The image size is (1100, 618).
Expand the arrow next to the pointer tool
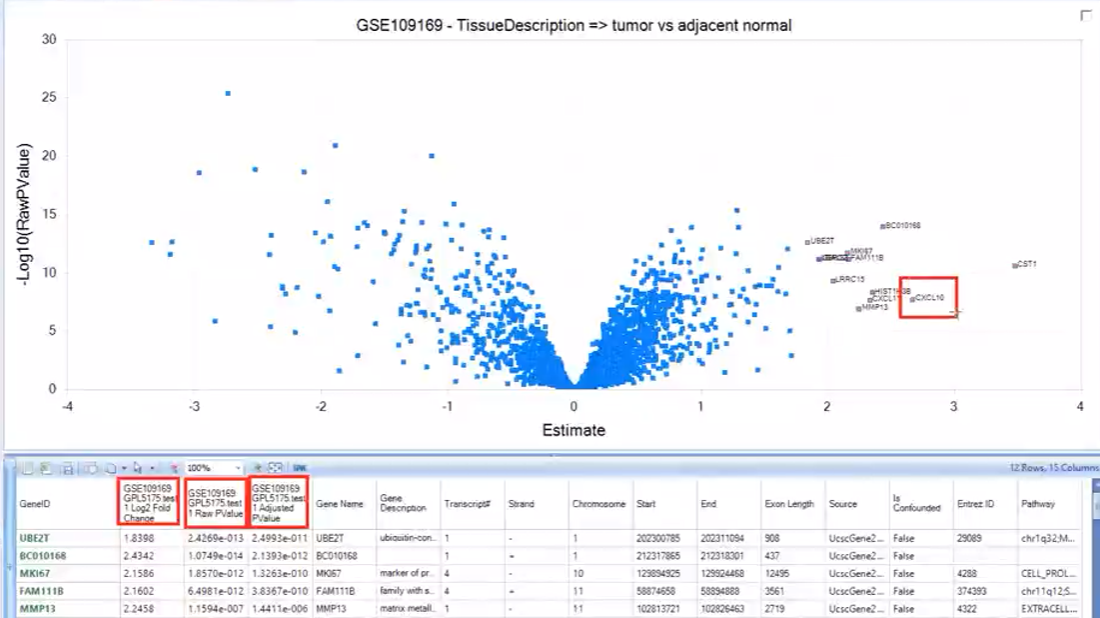click(152, 468)
